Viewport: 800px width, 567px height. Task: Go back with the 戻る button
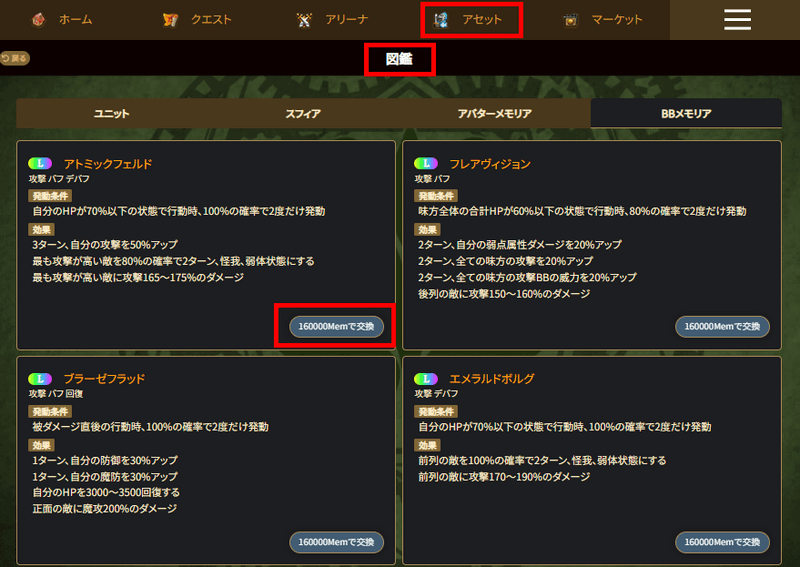tap(15, 58)
